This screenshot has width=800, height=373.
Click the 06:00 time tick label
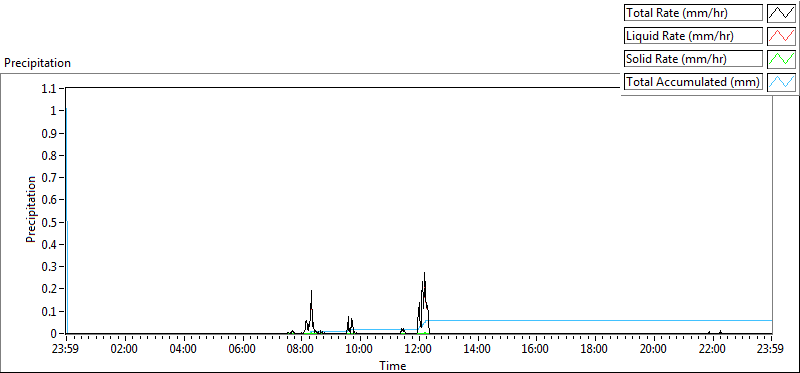(x=242, y=350)
